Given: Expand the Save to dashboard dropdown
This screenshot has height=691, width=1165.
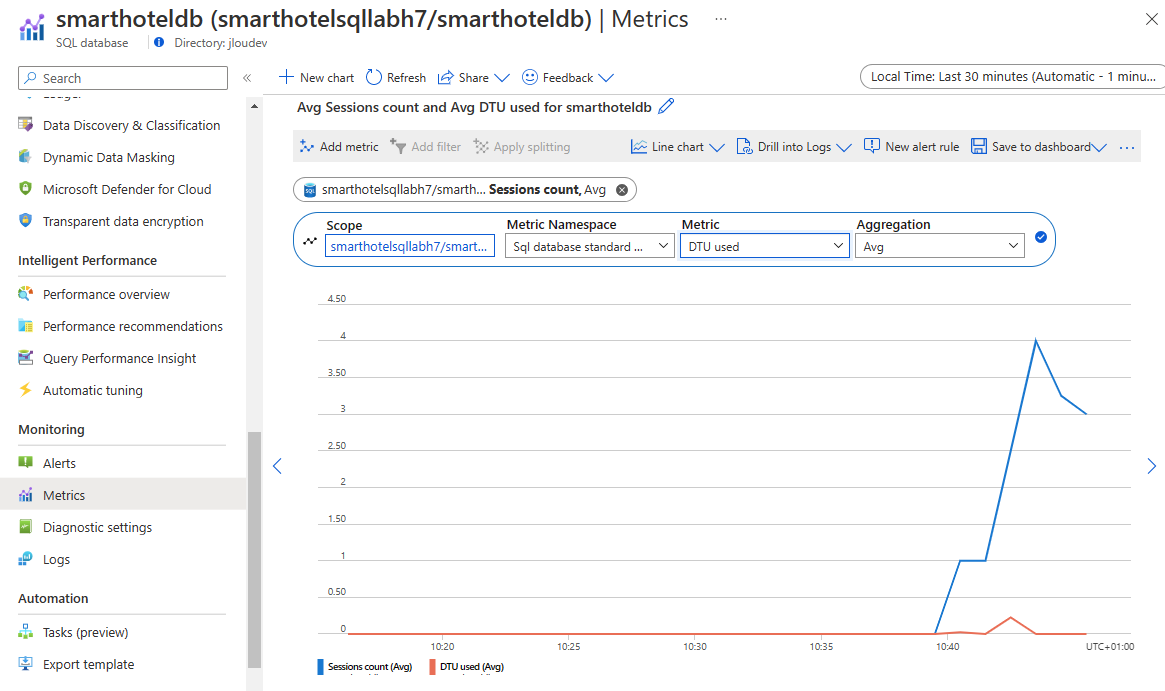Looking at the screenshot, I should click(x=1099, y=147).
